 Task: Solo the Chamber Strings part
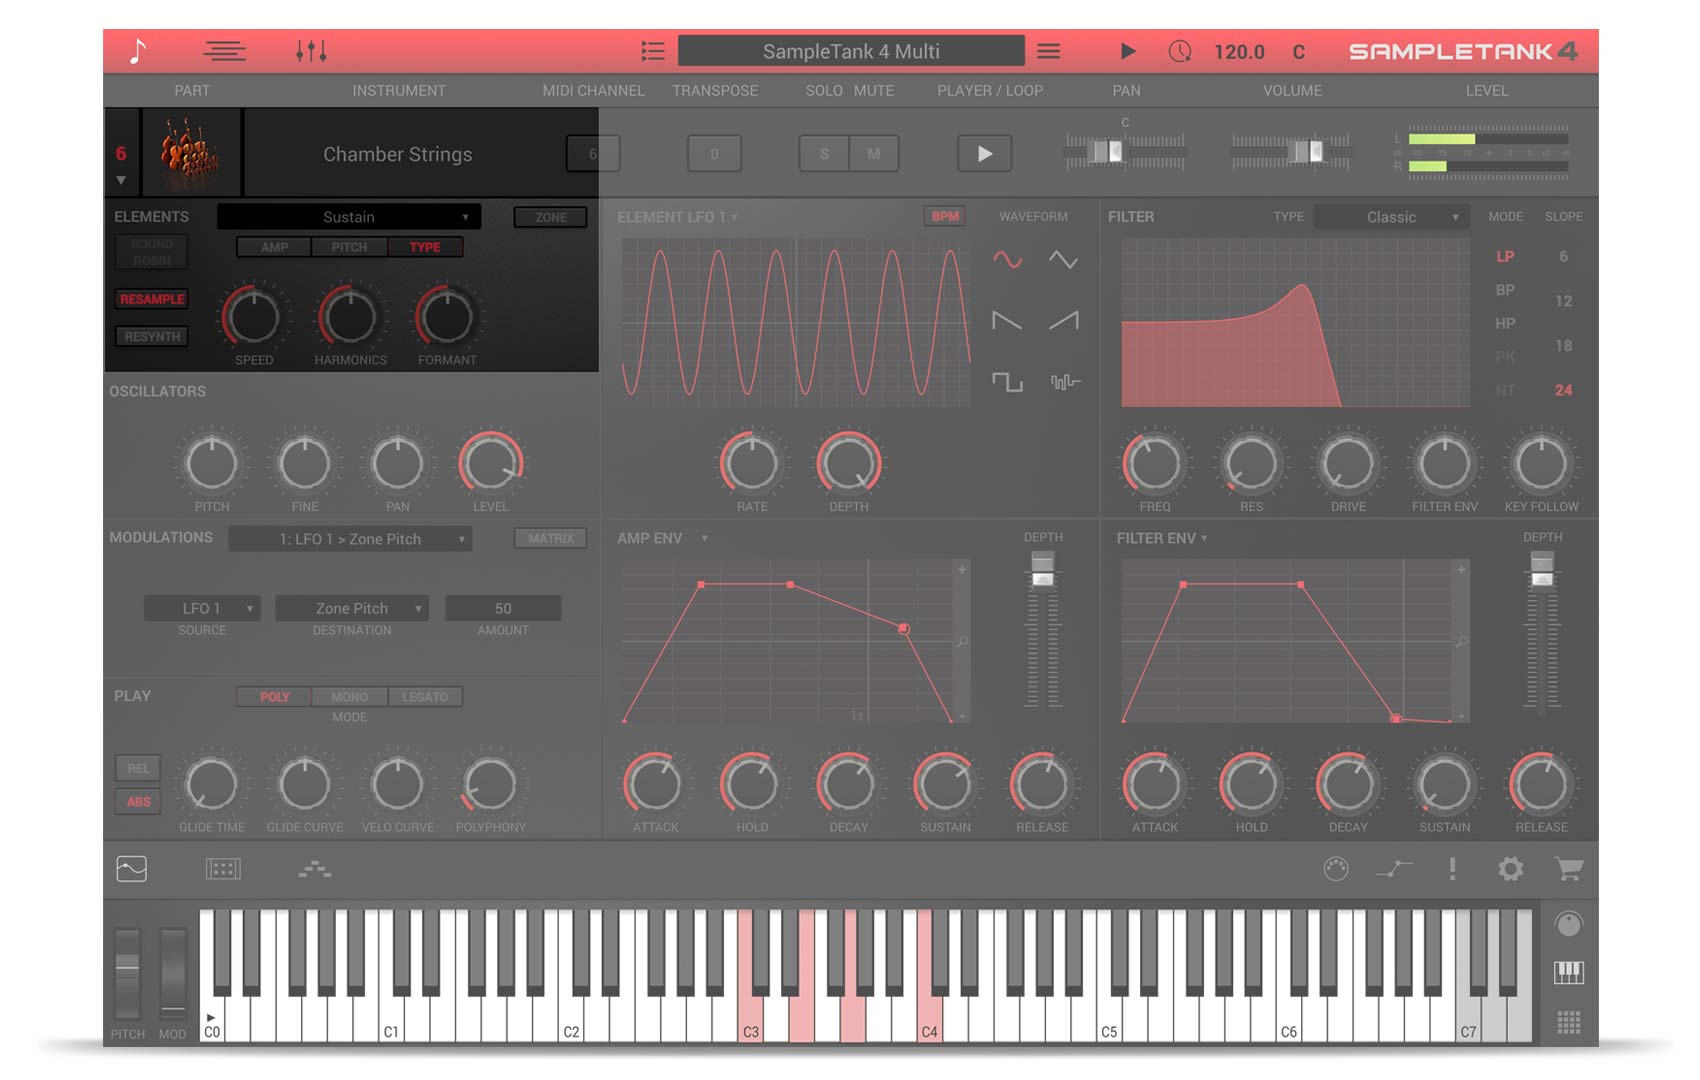coord(824,154)
